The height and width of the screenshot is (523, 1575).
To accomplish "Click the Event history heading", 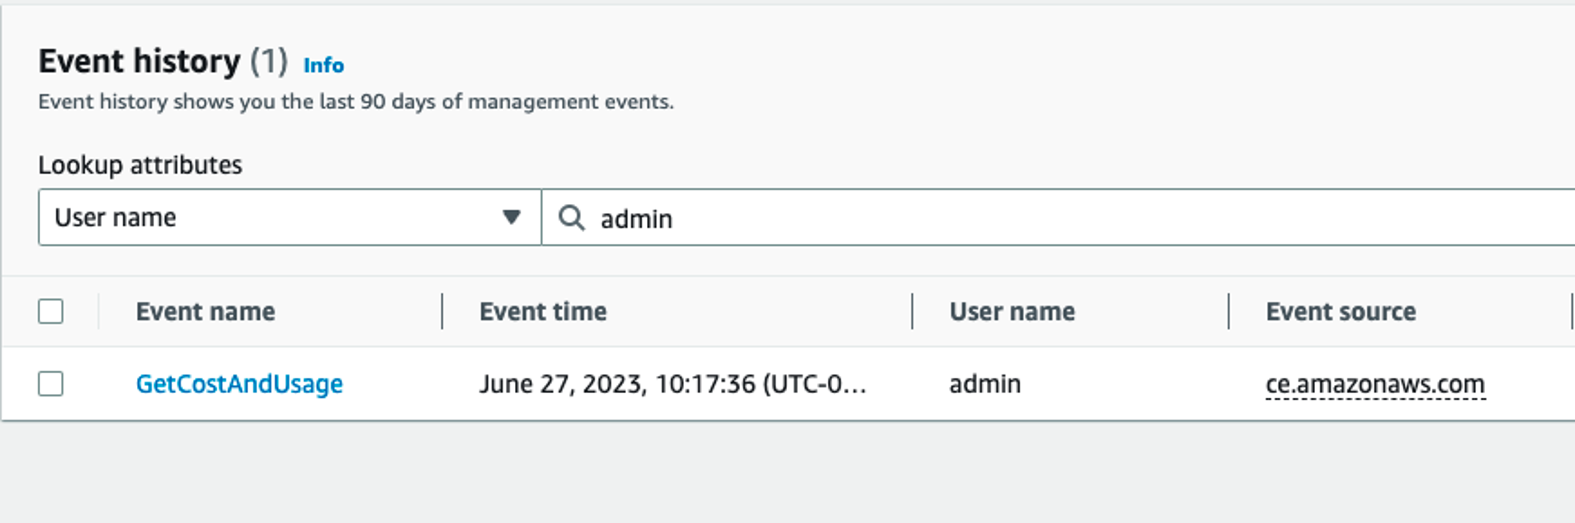I will tap(139, 62).
